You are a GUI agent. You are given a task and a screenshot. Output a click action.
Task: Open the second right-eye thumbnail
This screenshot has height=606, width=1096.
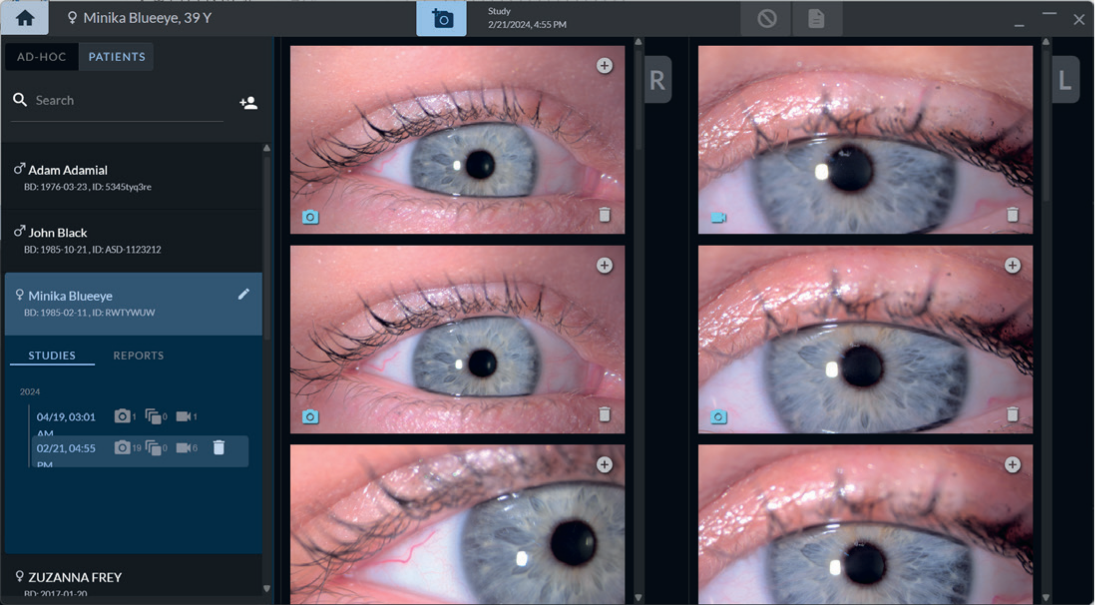coord(457,339)
